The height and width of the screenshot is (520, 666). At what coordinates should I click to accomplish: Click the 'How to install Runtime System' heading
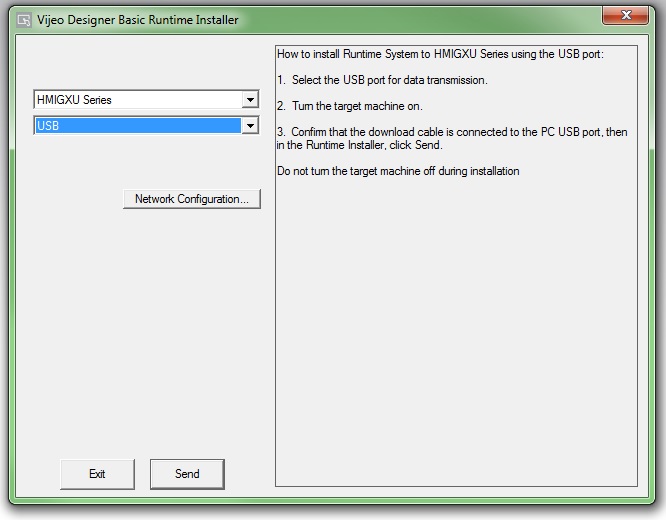pos(440,54)
